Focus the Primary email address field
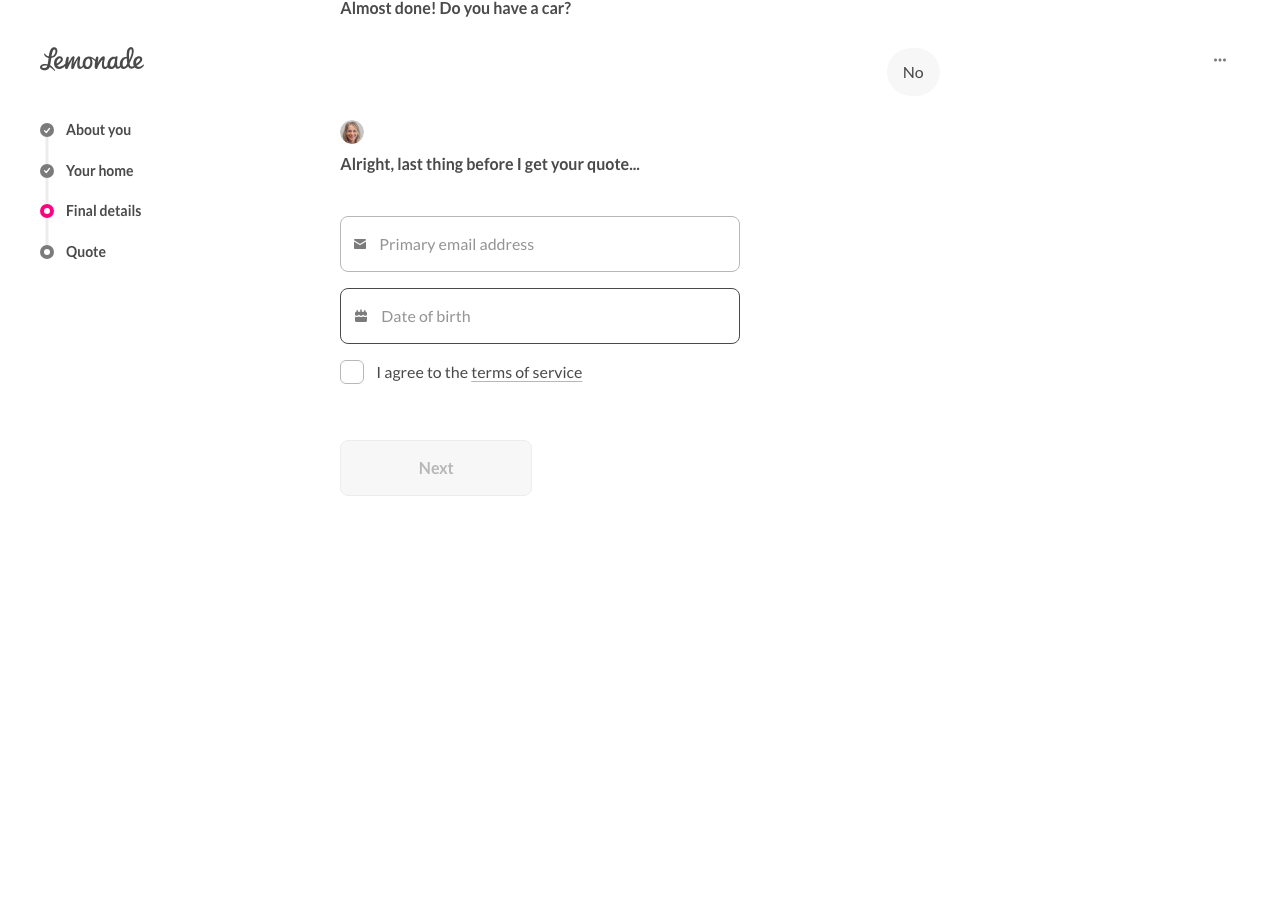The height and width of the screenshot is (900, 1280). pos(540,244)
